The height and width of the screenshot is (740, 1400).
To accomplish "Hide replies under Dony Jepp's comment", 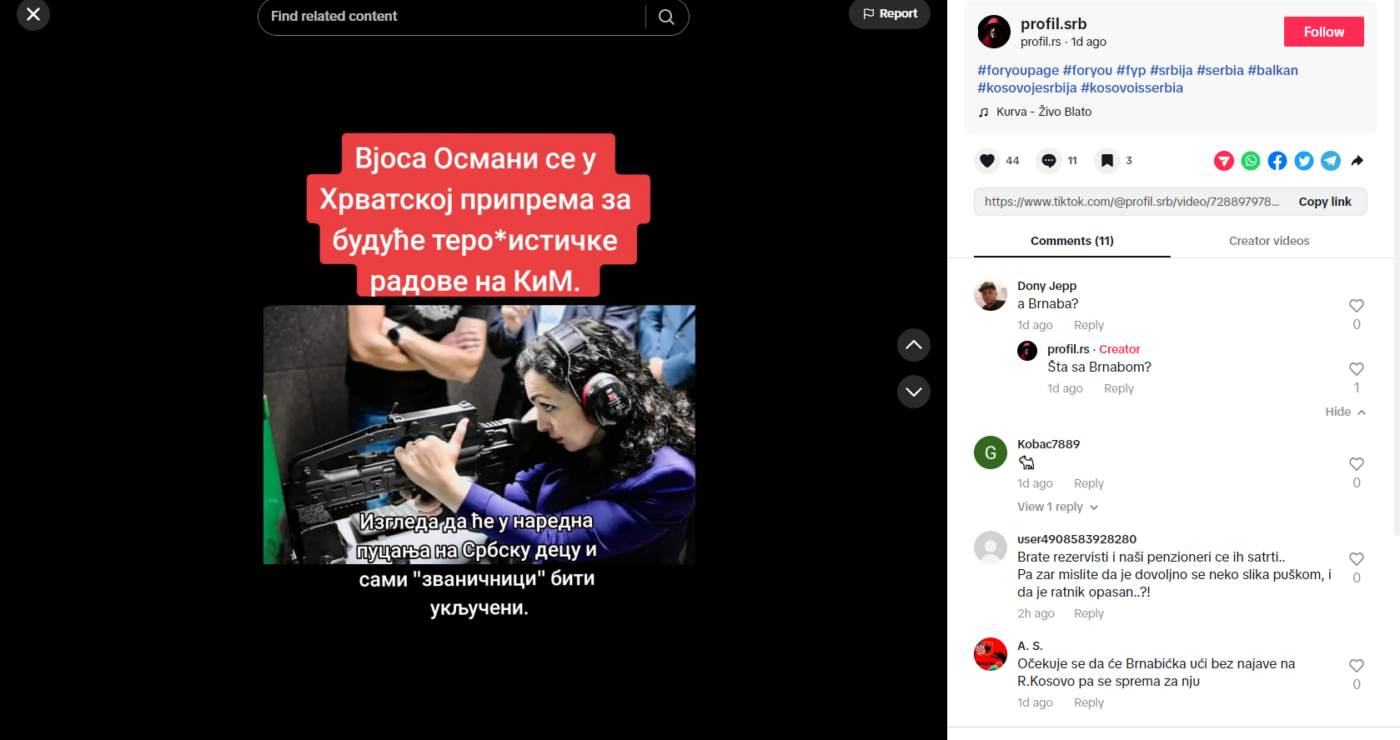I will click(1345, 412).
